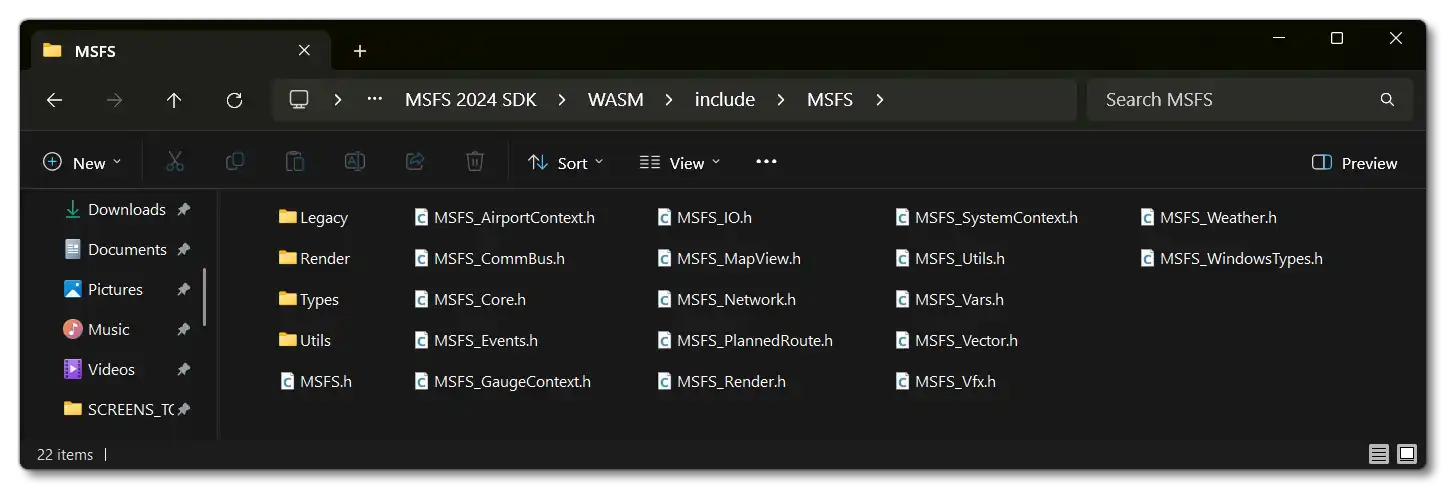This screenshot has height=489, width=1446.
Task: Refresh the MSFS folder view
Action: (234, 100)
